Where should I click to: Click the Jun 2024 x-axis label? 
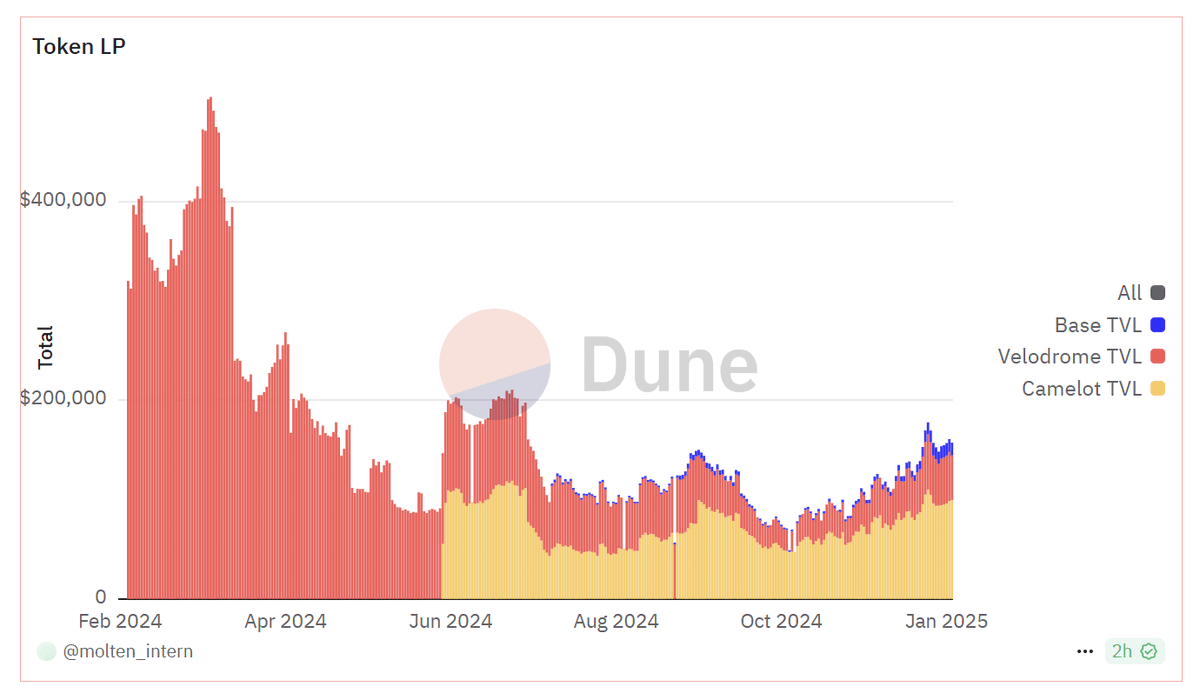point(451,621)
